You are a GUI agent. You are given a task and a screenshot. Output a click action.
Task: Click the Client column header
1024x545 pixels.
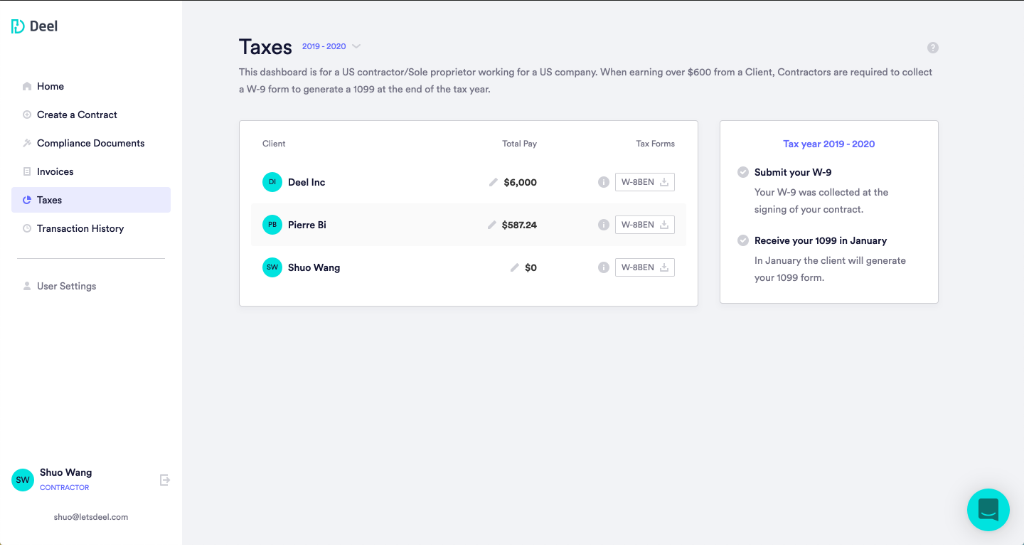274,144
